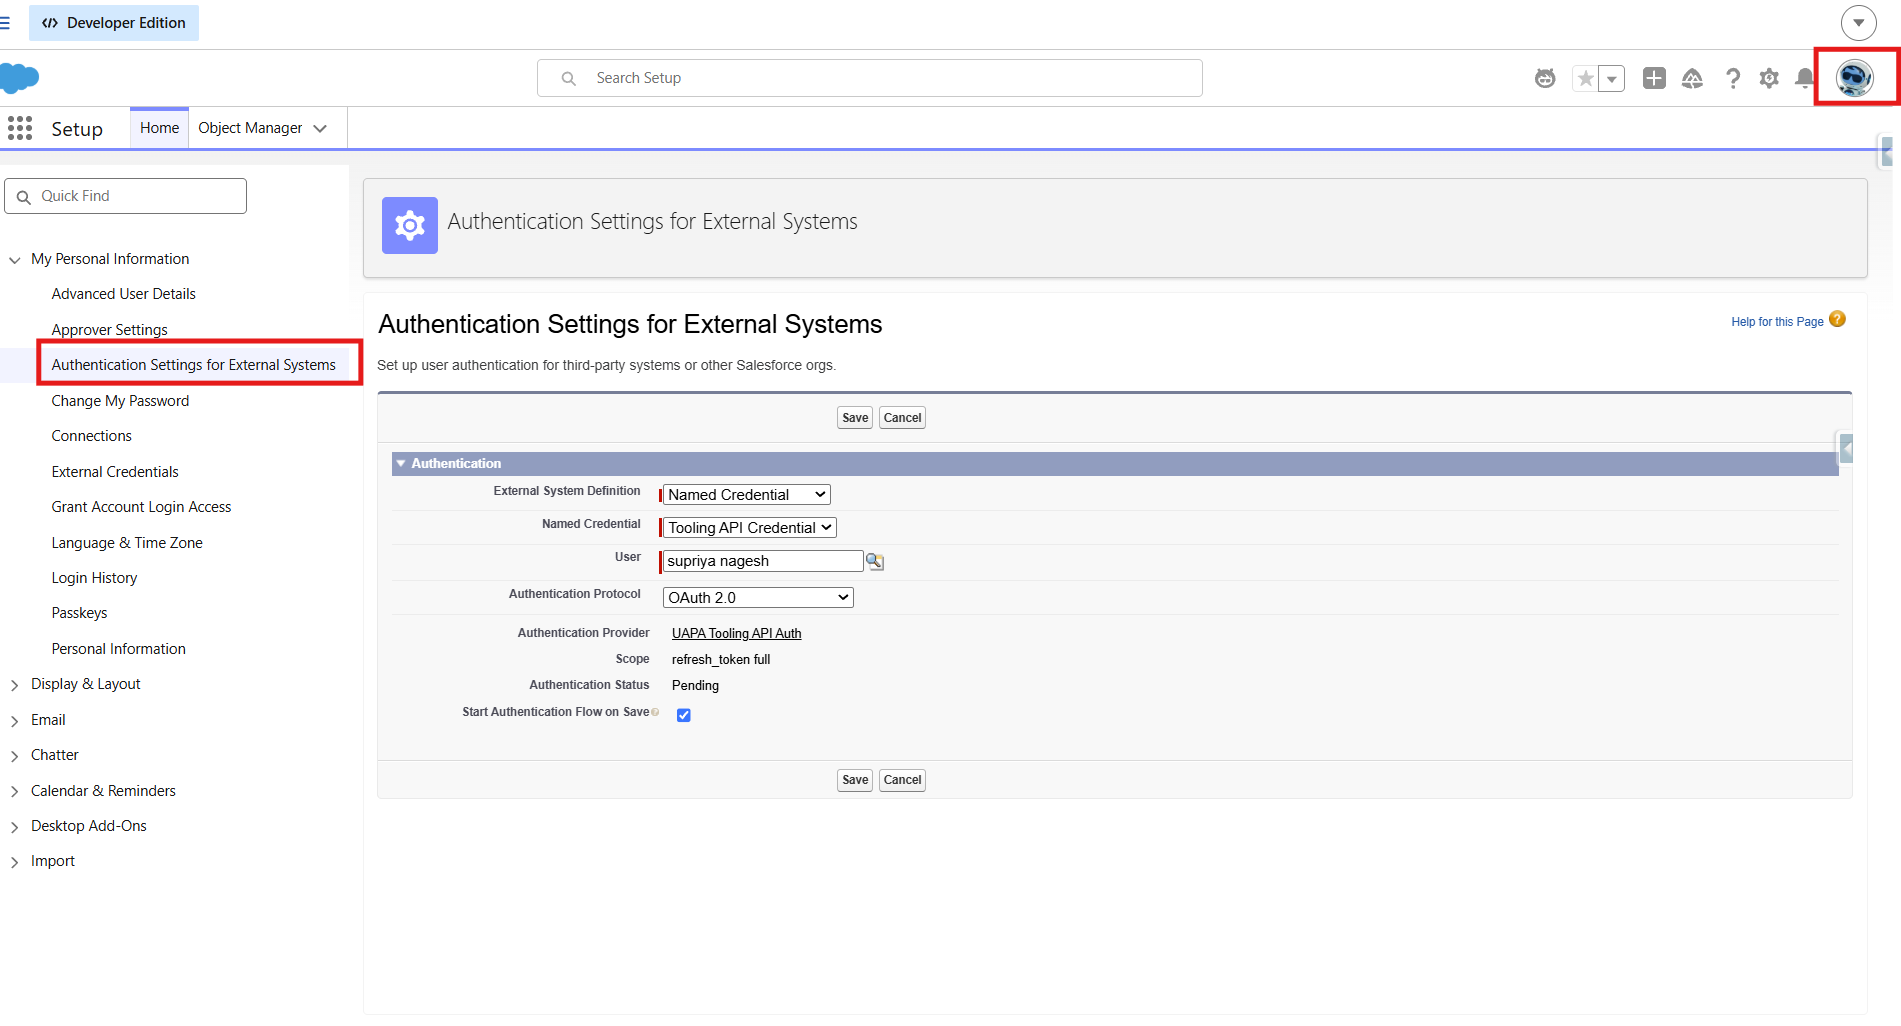Click the favorites star icon

[1585, 78]
